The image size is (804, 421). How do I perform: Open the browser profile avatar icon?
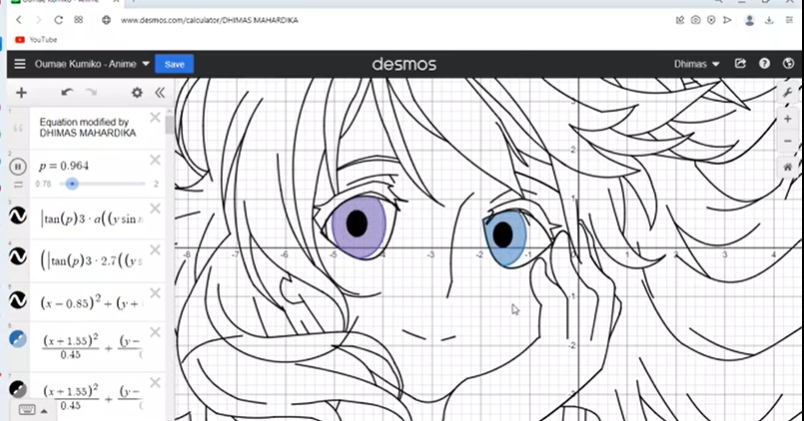pos(749,20)
